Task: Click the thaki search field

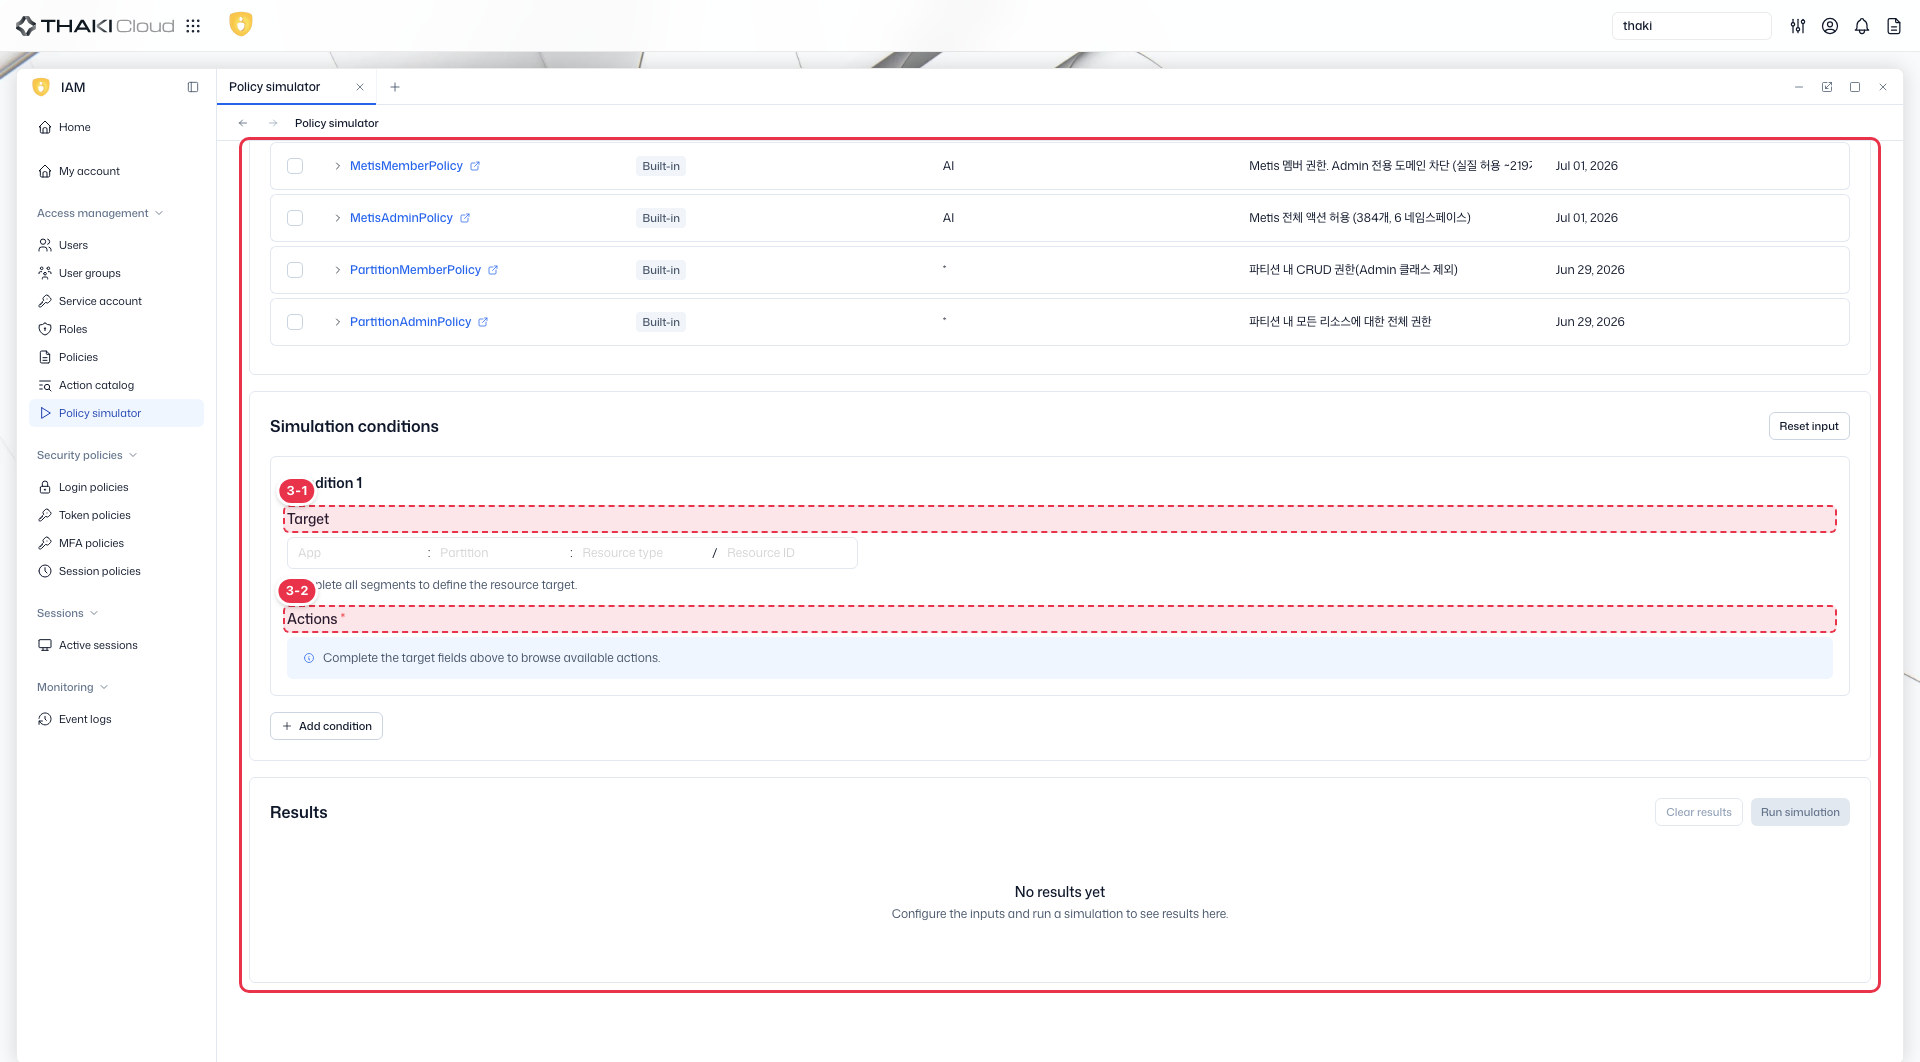Action: click(x=1691, y=26)
